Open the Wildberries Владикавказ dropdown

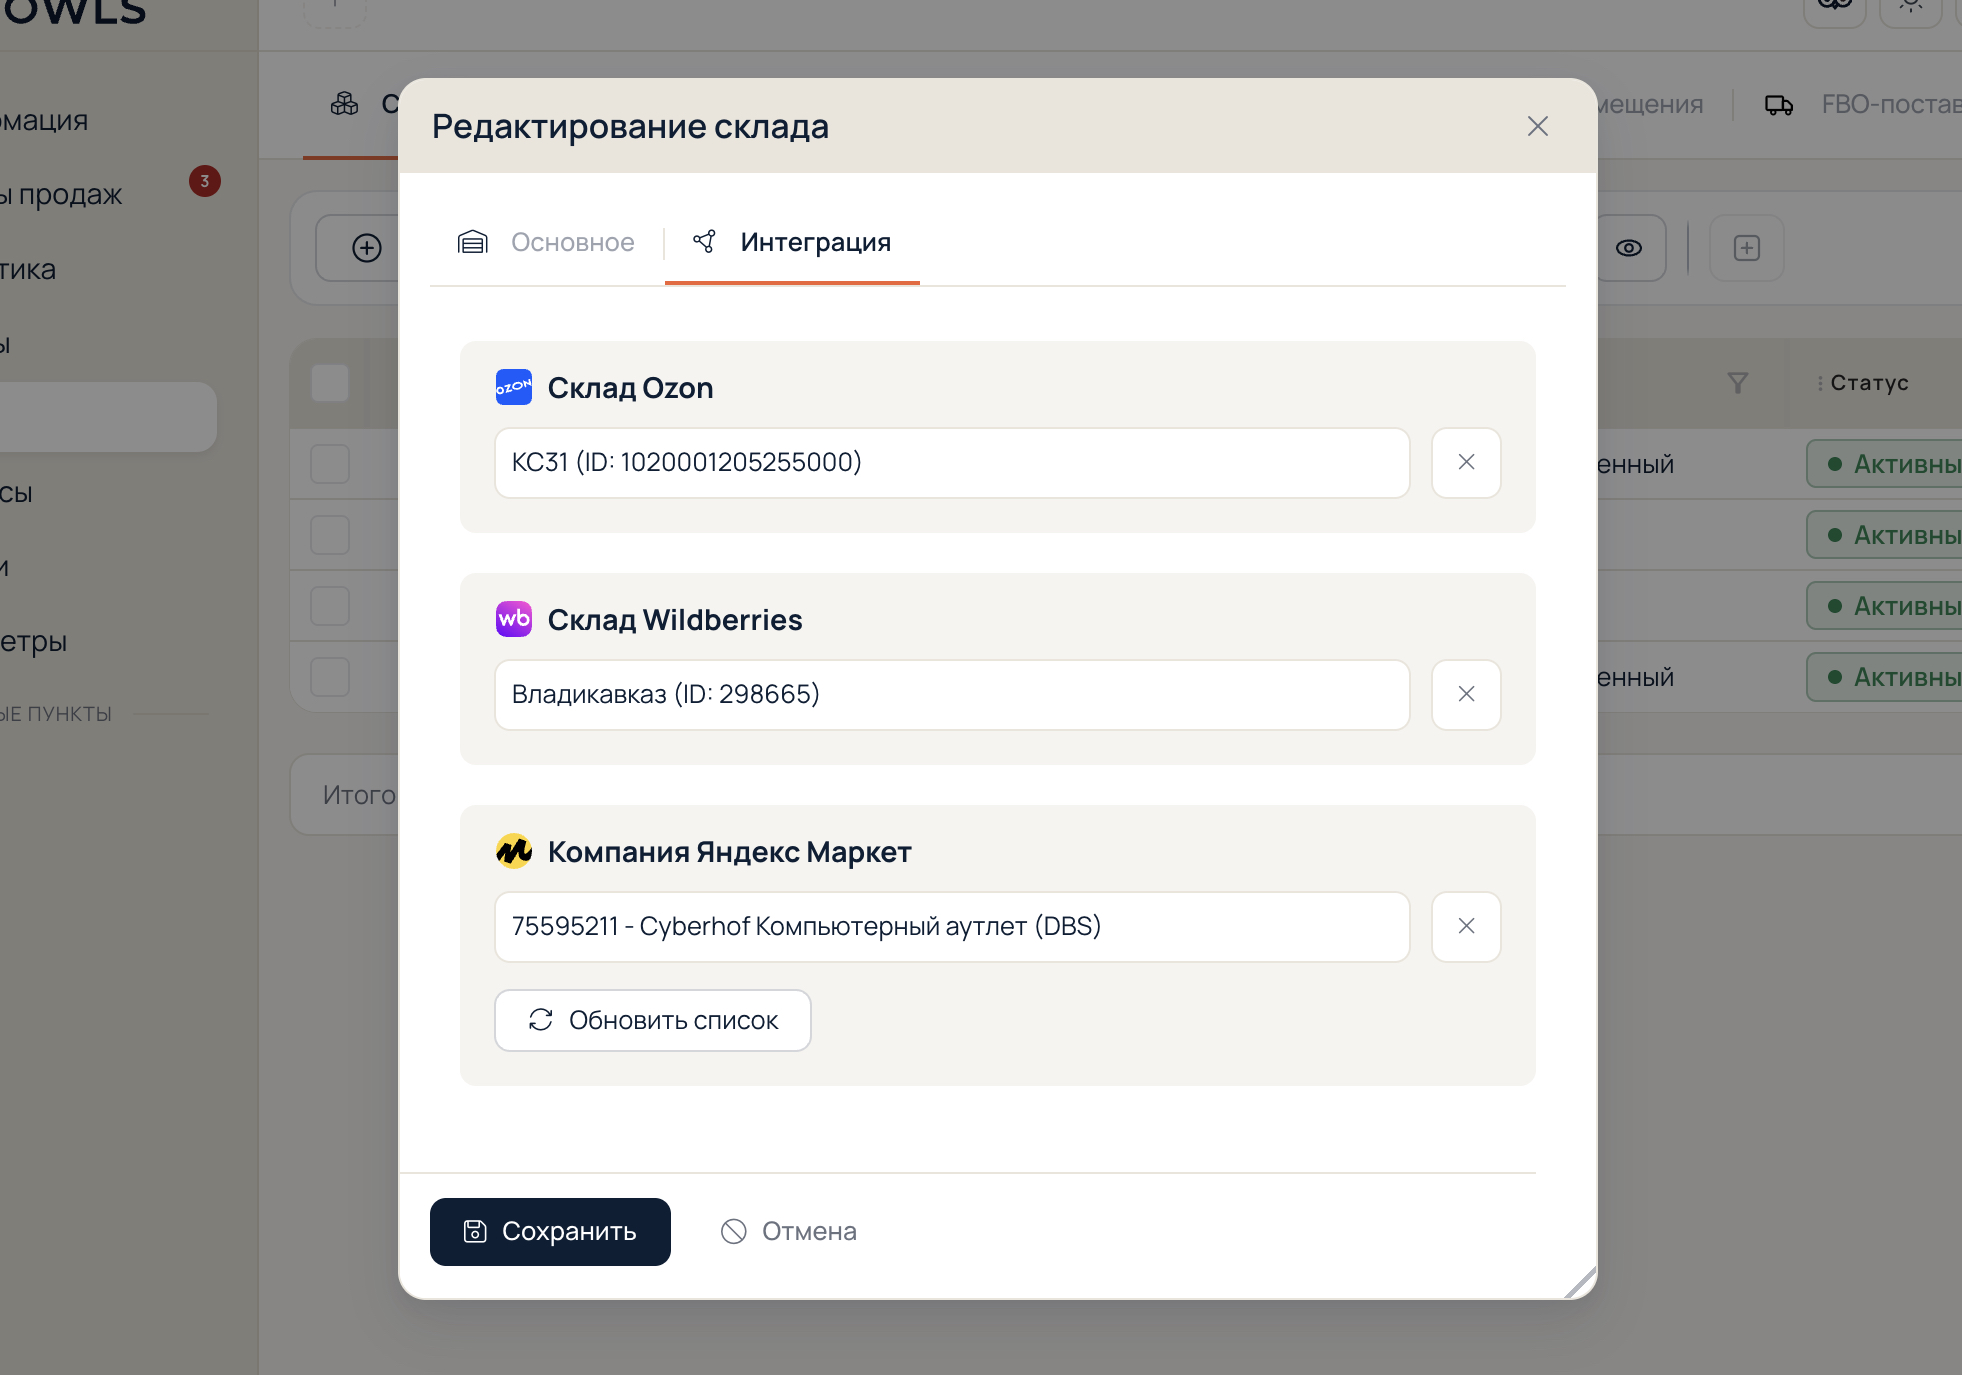pos(952,695)
